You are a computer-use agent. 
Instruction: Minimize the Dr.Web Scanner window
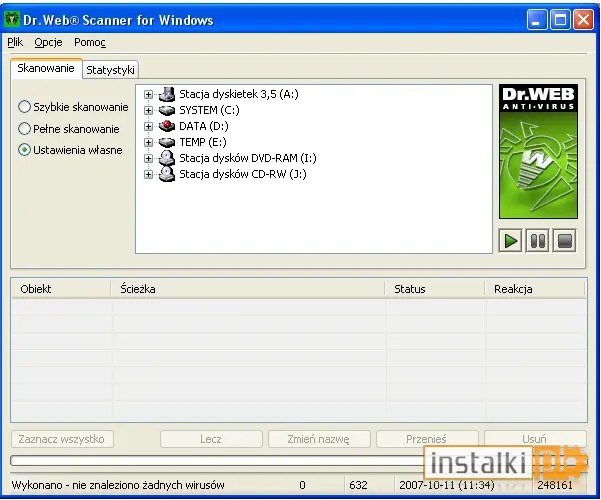click(x=537, y=20)
